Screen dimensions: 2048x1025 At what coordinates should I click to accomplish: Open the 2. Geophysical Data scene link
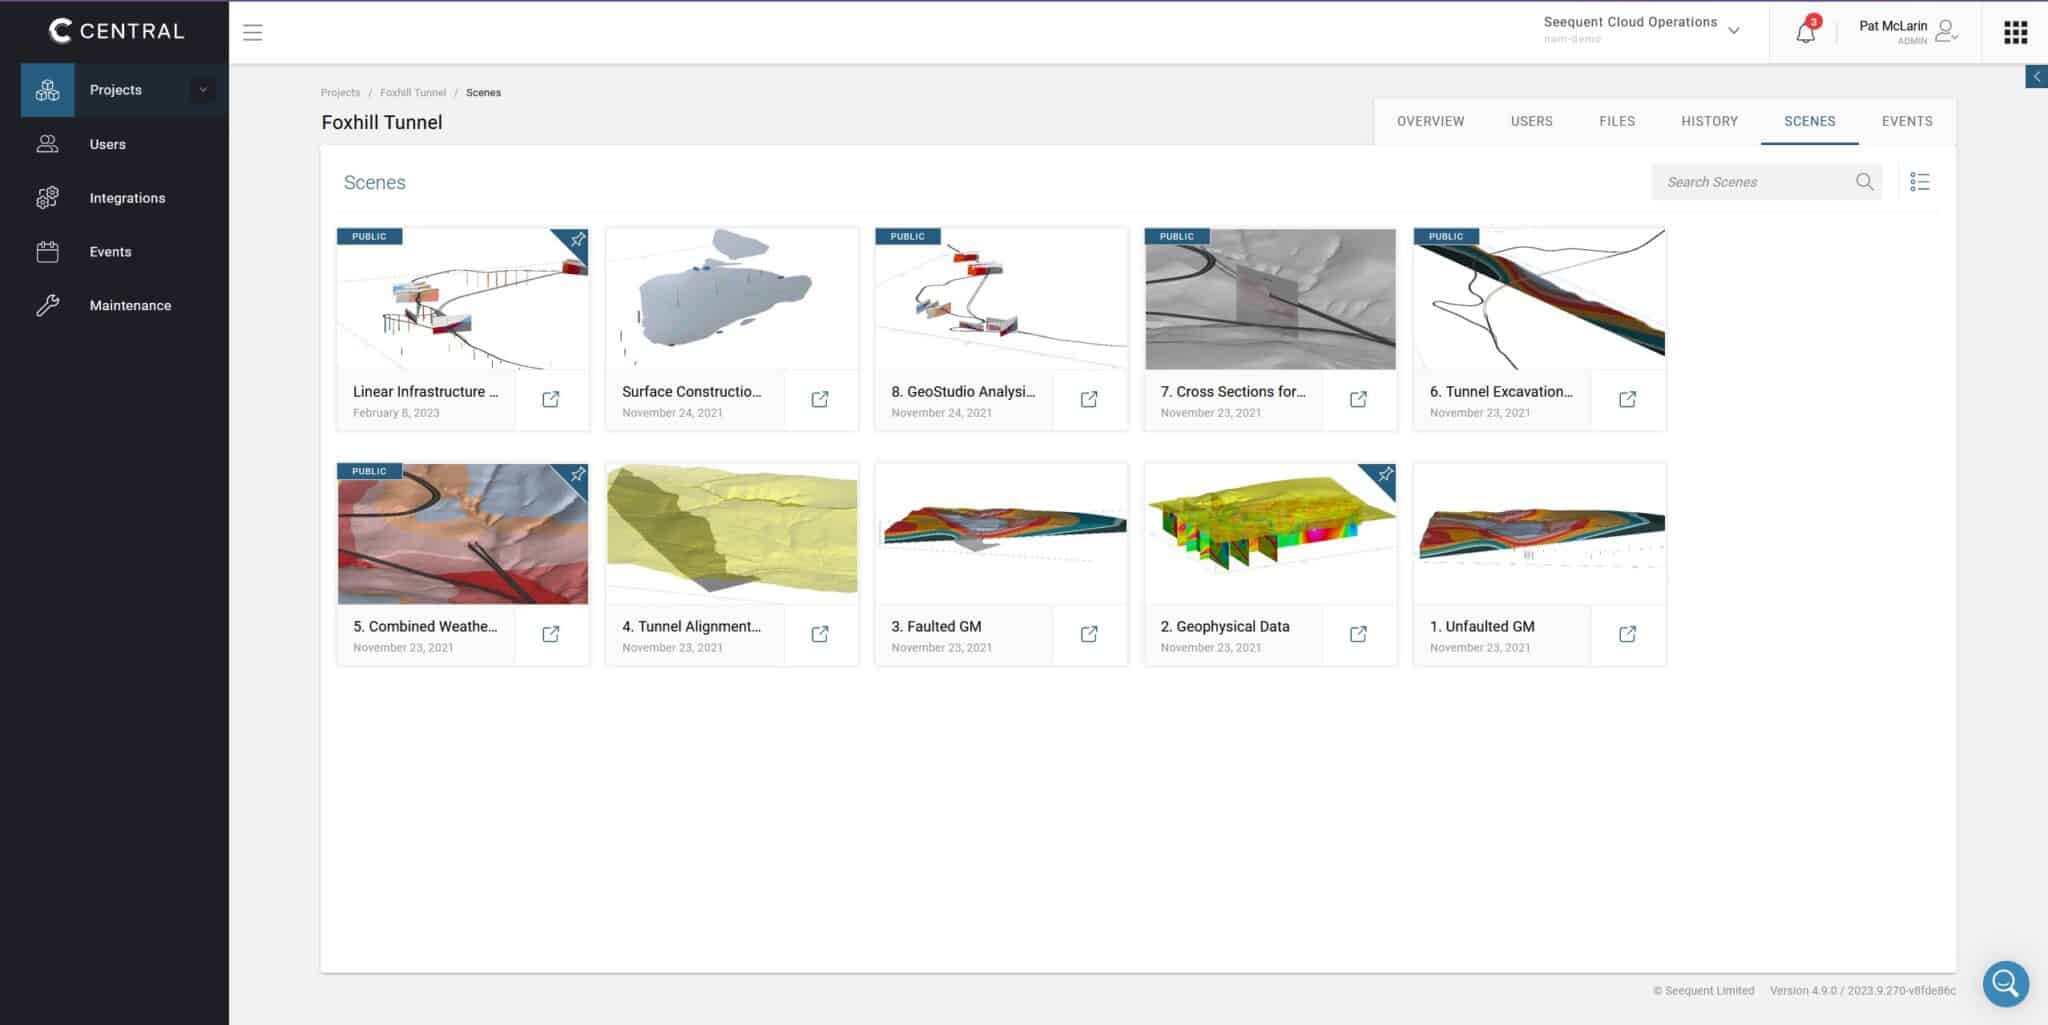(x=1357, y=634)
